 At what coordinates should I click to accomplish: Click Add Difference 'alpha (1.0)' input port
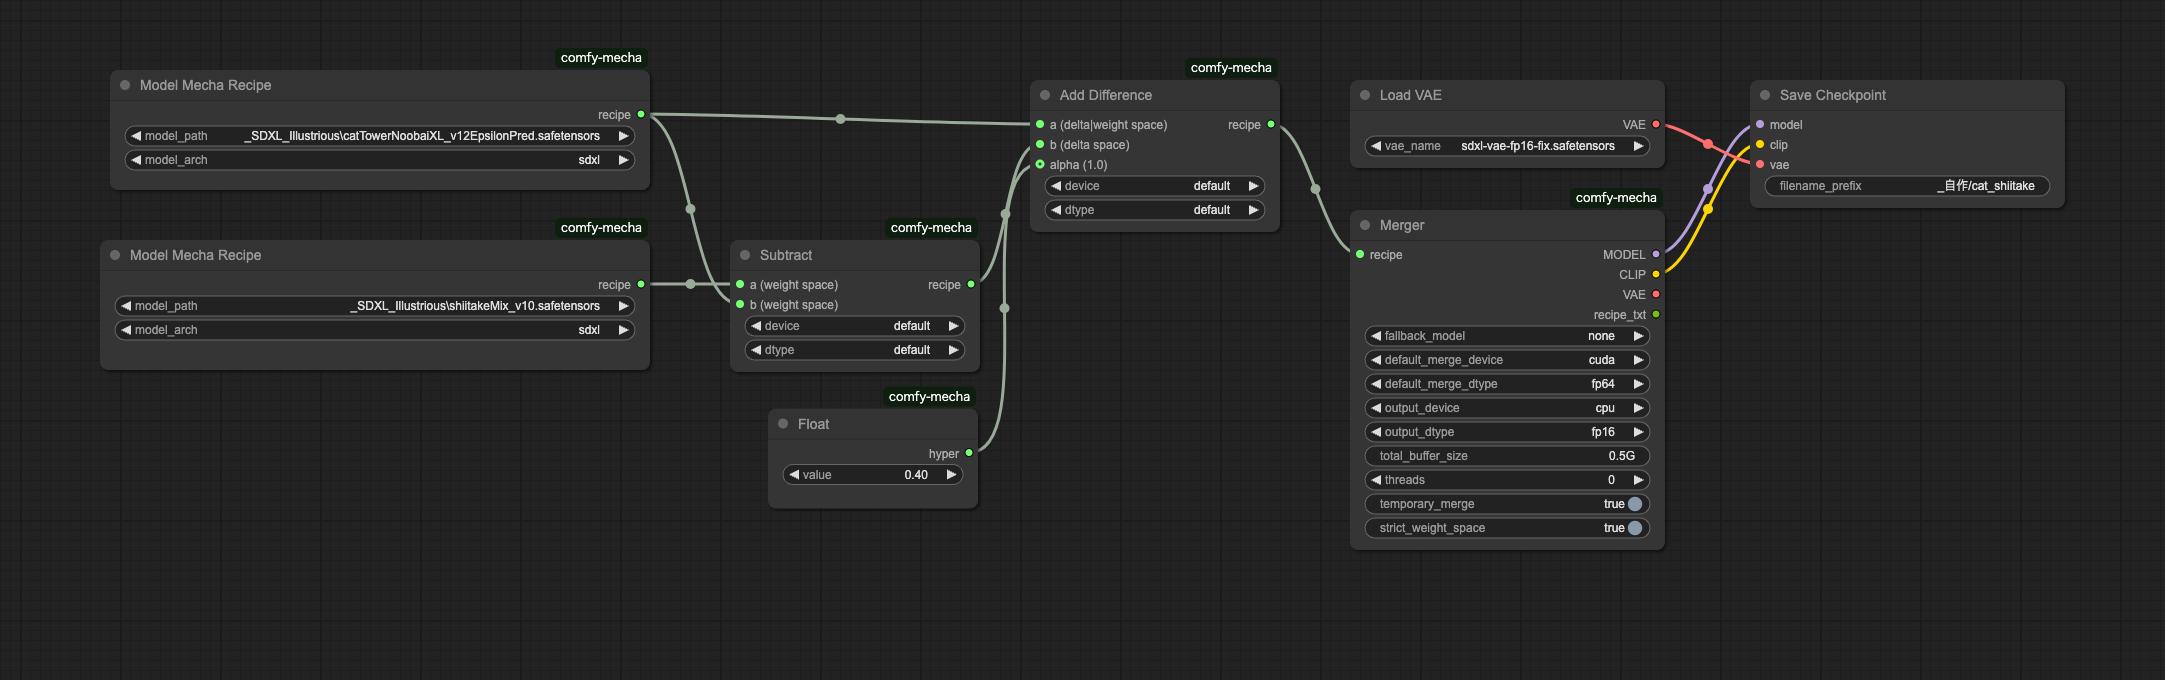(1040, 165)
